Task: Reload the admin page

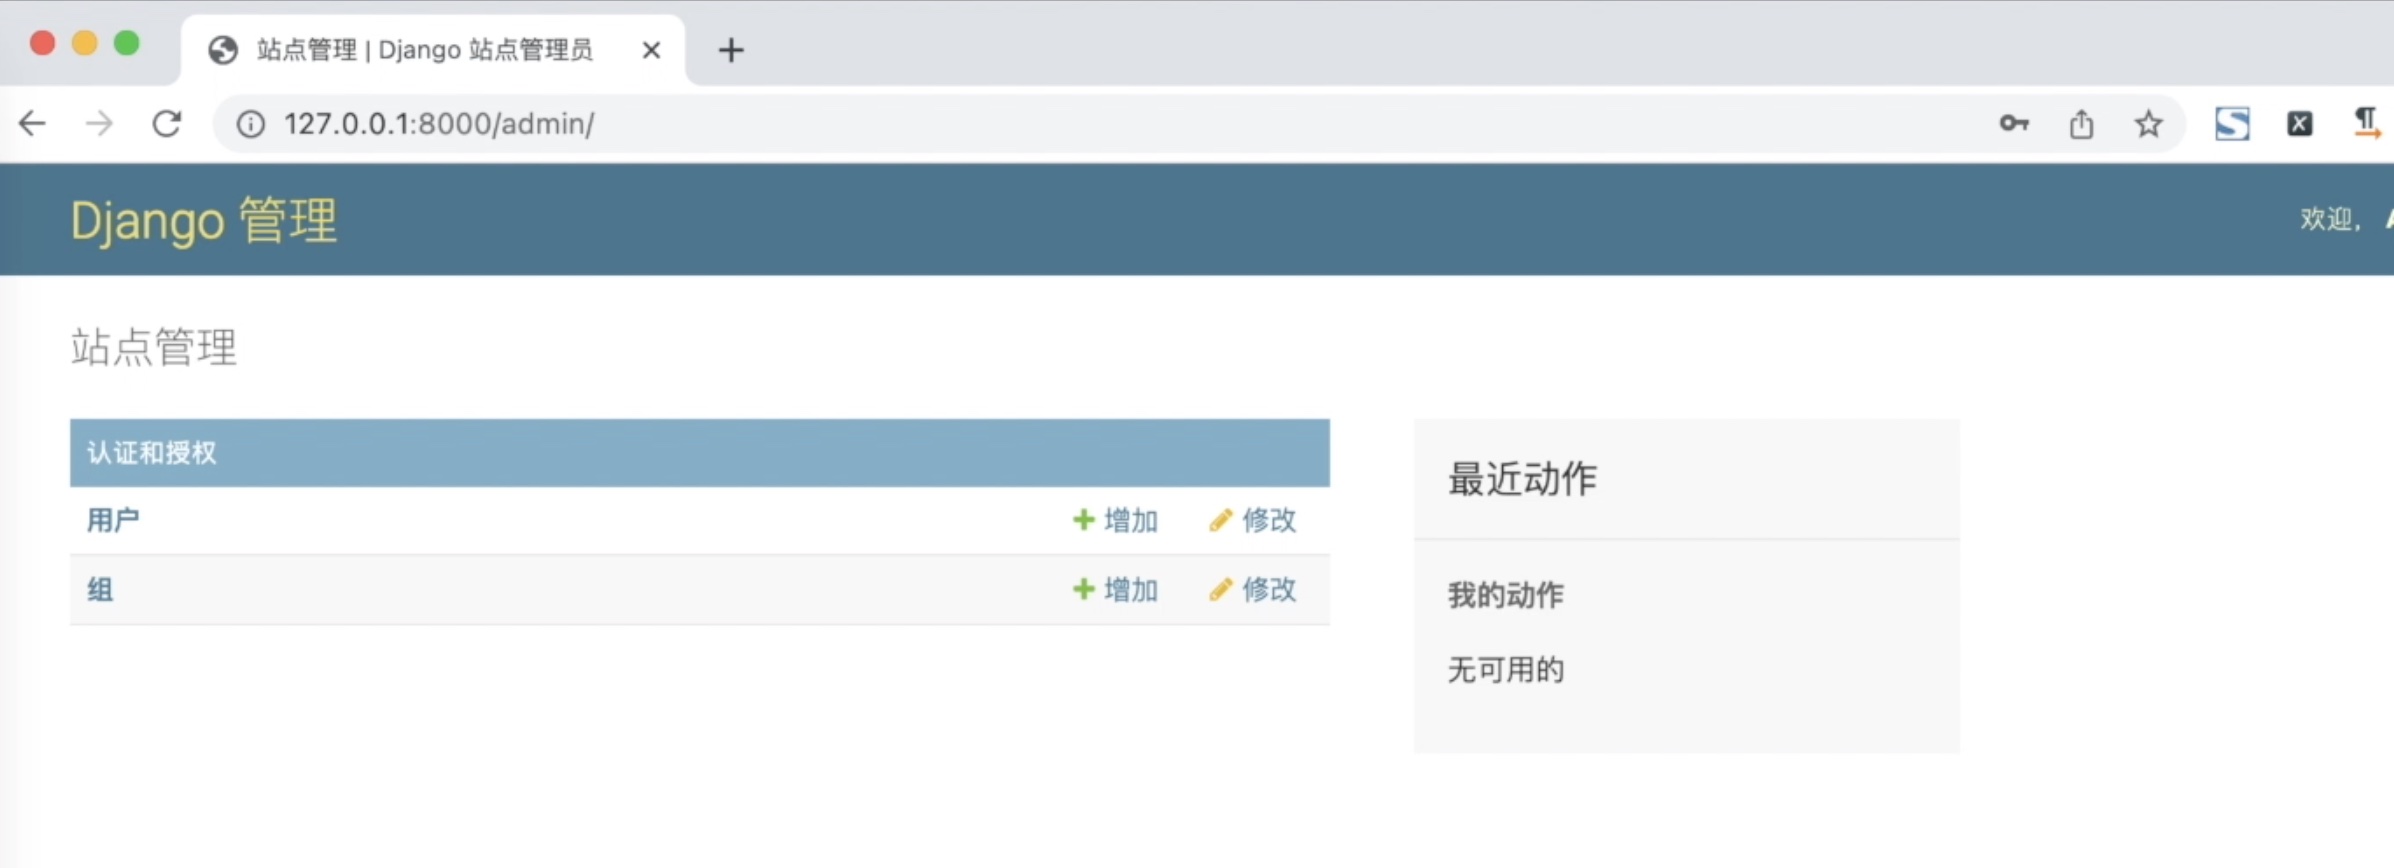Action: 166,123
